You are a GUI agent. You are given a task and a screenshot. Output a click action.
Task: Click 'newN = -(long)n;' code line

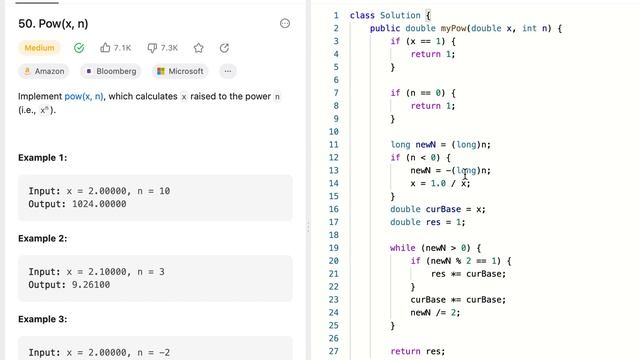click(451, 170)
